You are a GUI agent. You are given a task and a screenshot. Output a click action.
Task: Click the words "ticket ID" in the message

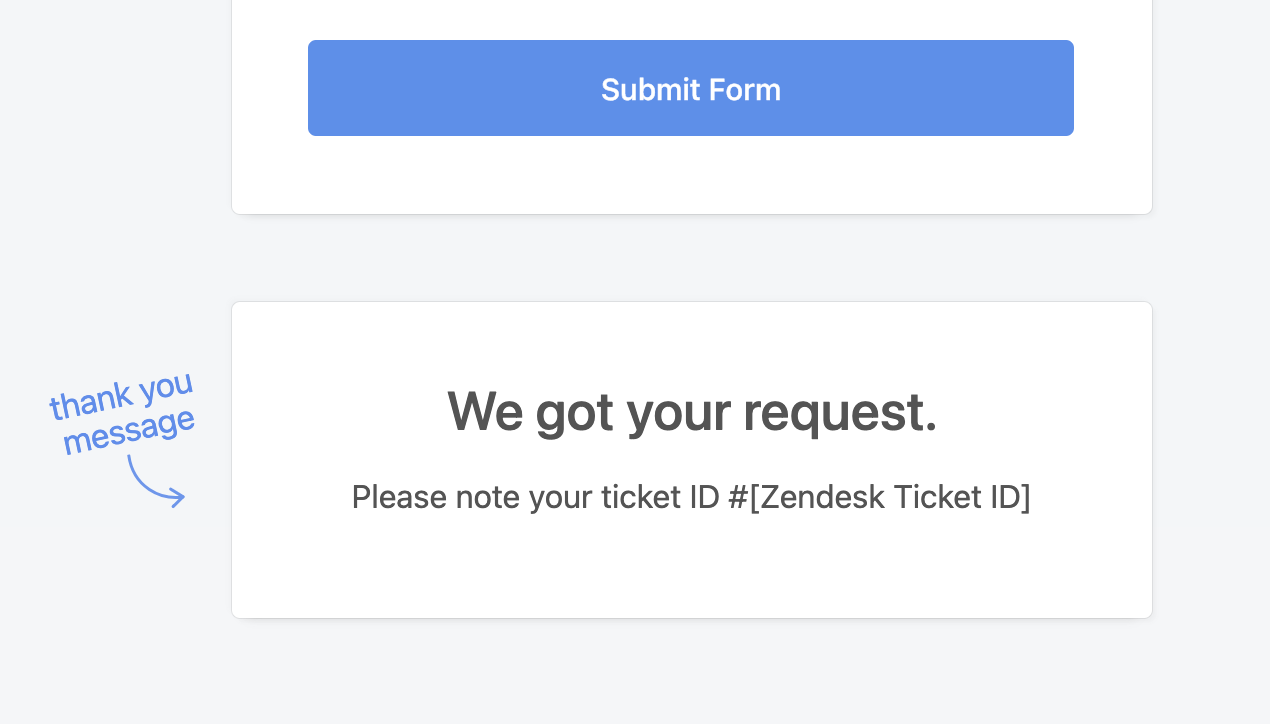click(x=660, y=497)
